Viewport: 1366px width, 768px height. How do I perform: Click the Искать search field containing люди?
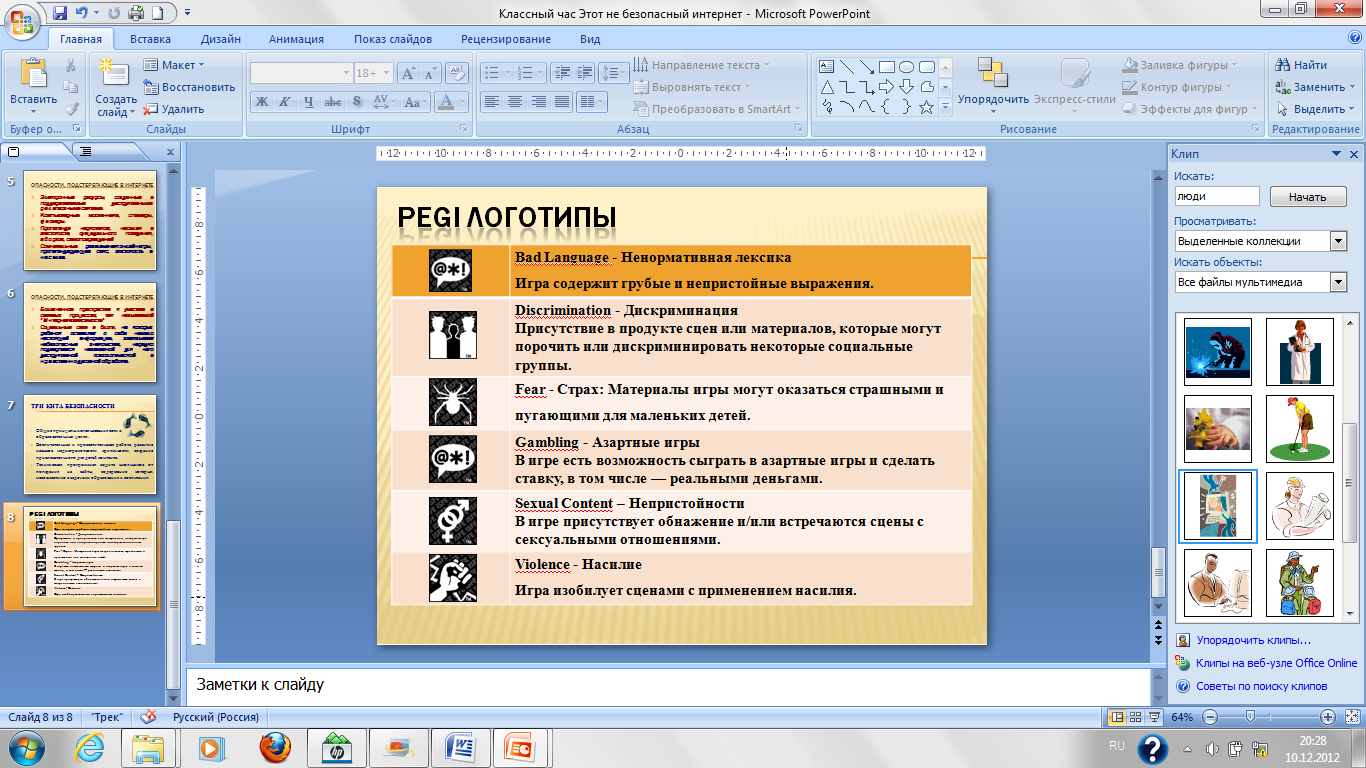point(1217,197)
